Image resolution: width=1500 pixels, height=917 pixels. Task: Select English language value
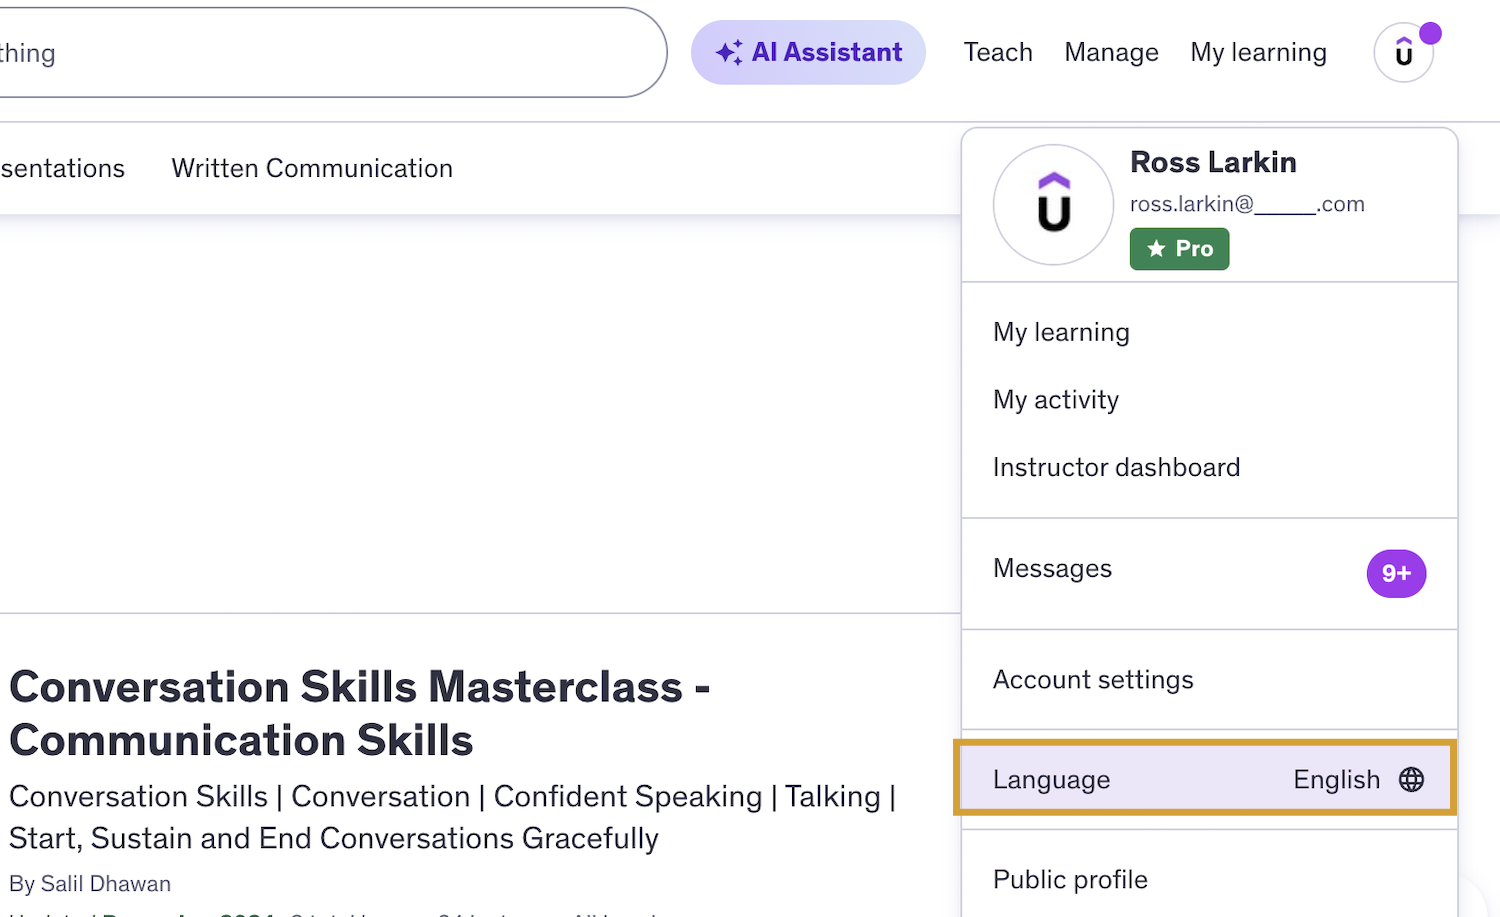click(x=1336, y=780)
